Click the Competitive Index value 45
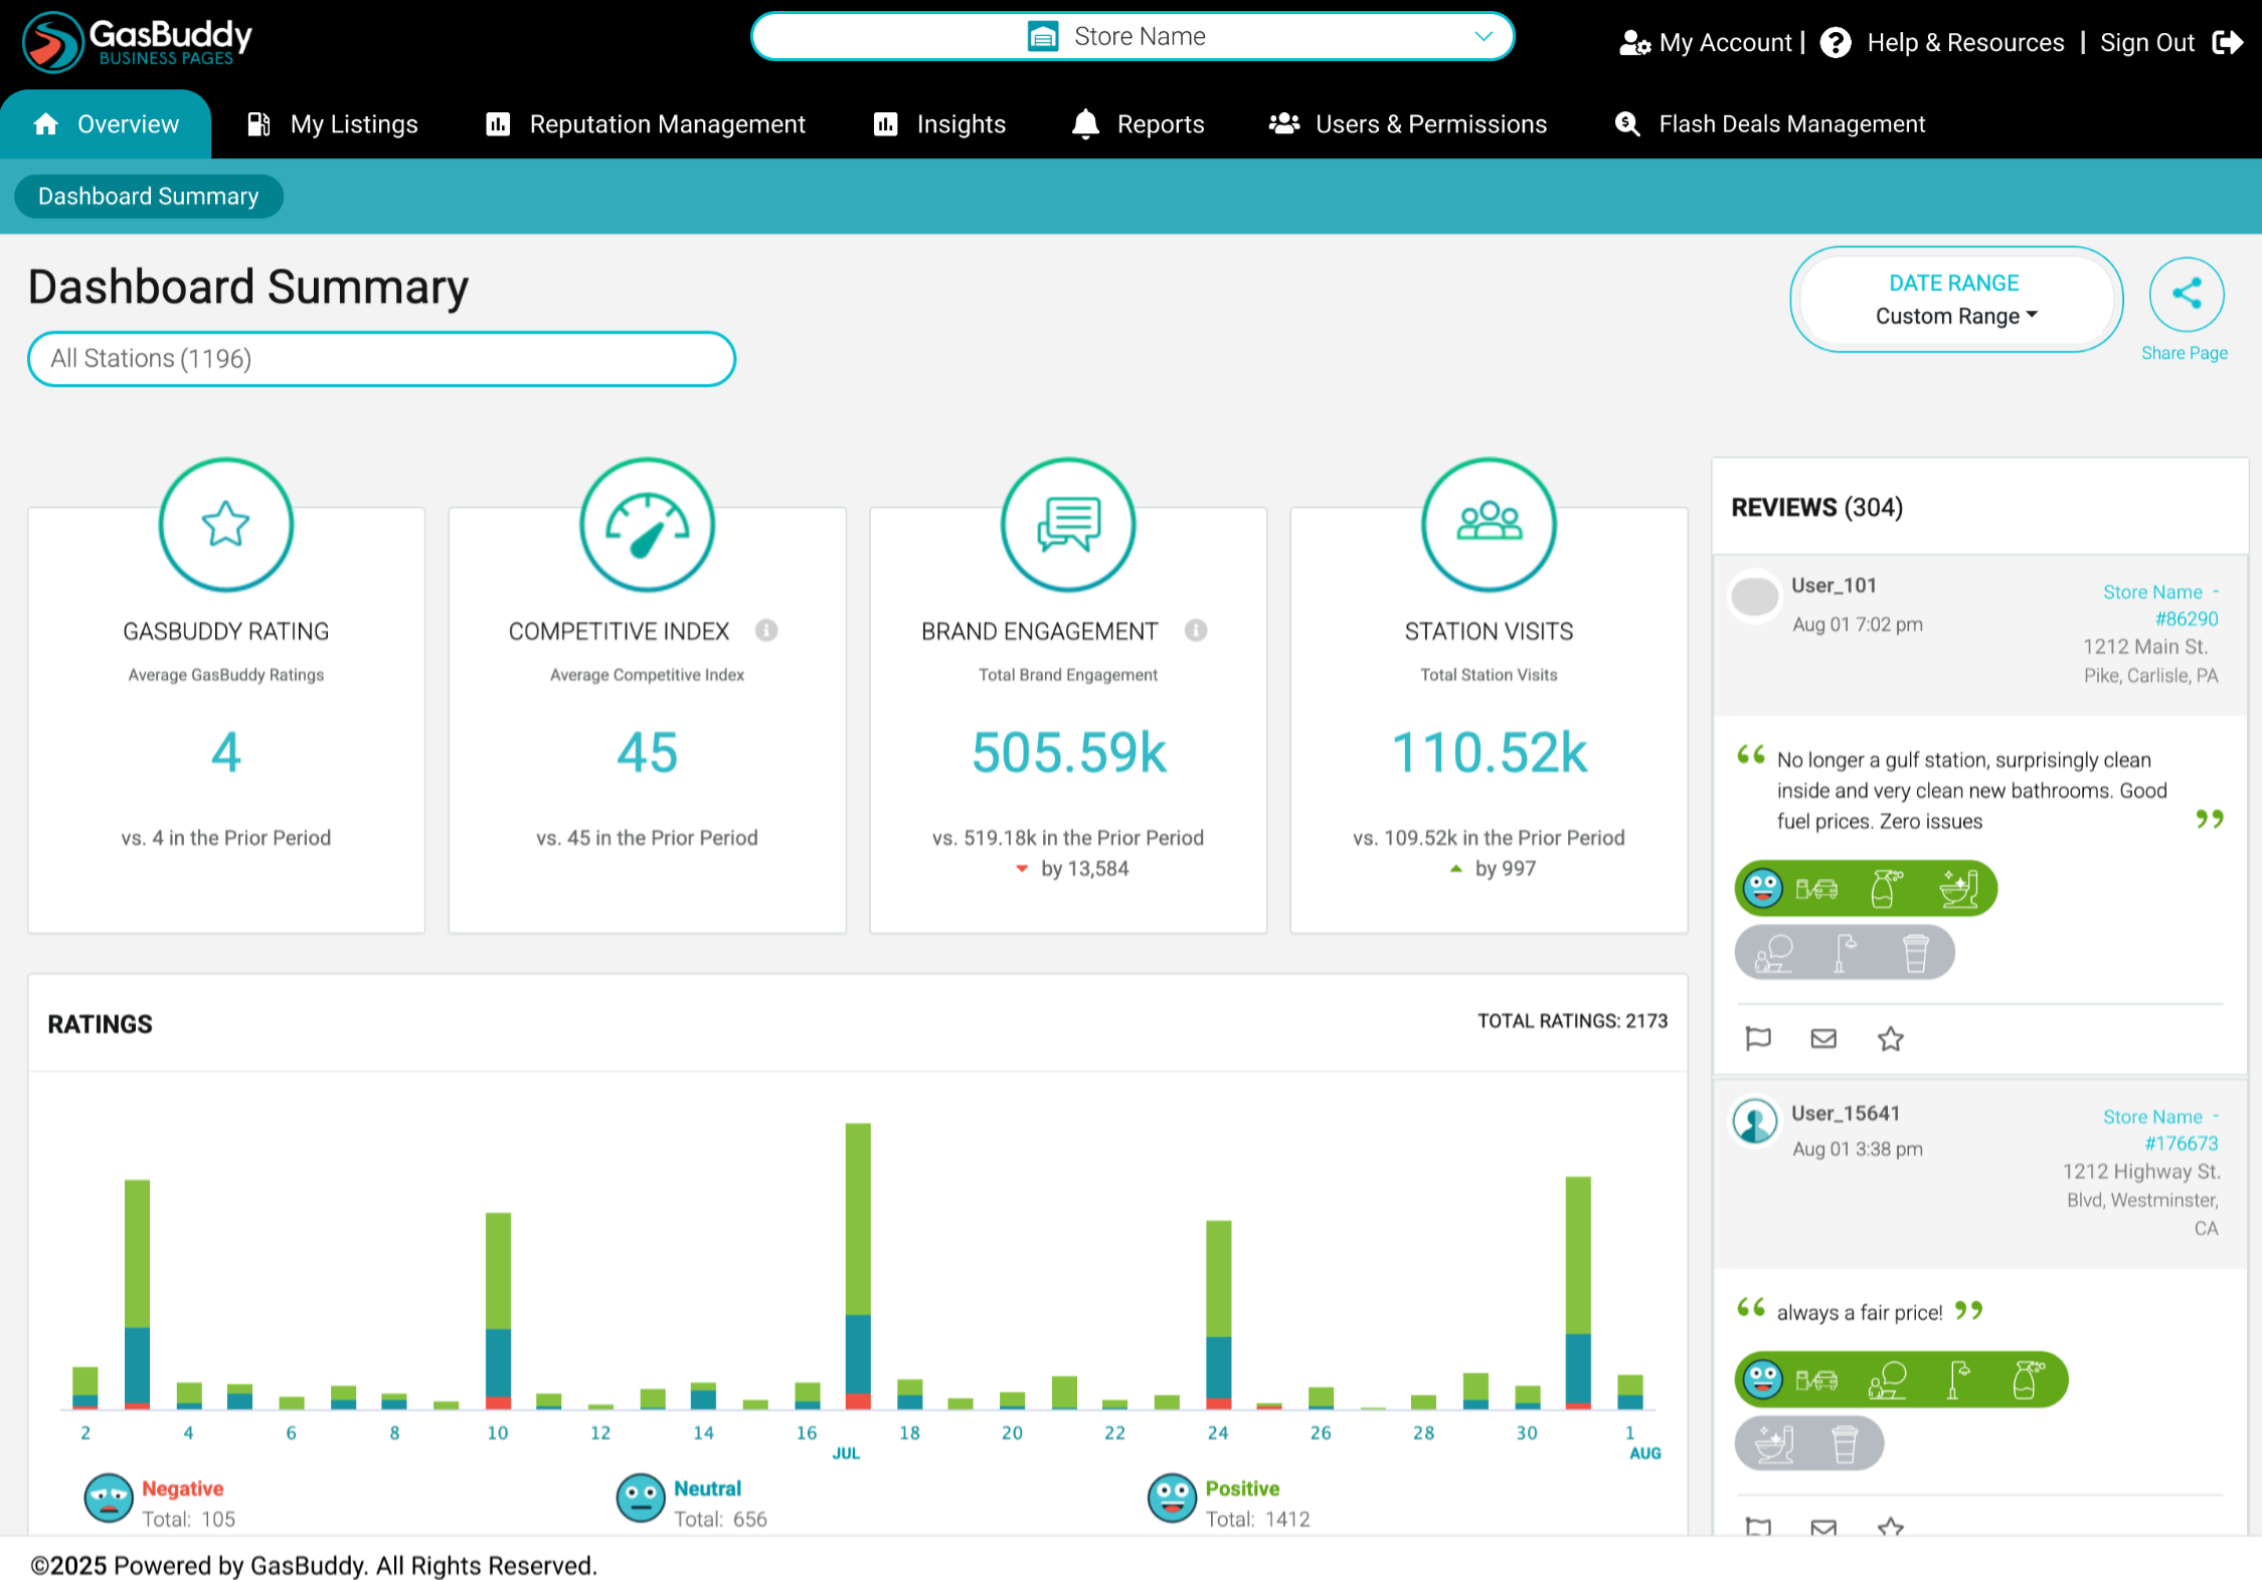Screen dimensions: 2262x1580 click(647, 753)
